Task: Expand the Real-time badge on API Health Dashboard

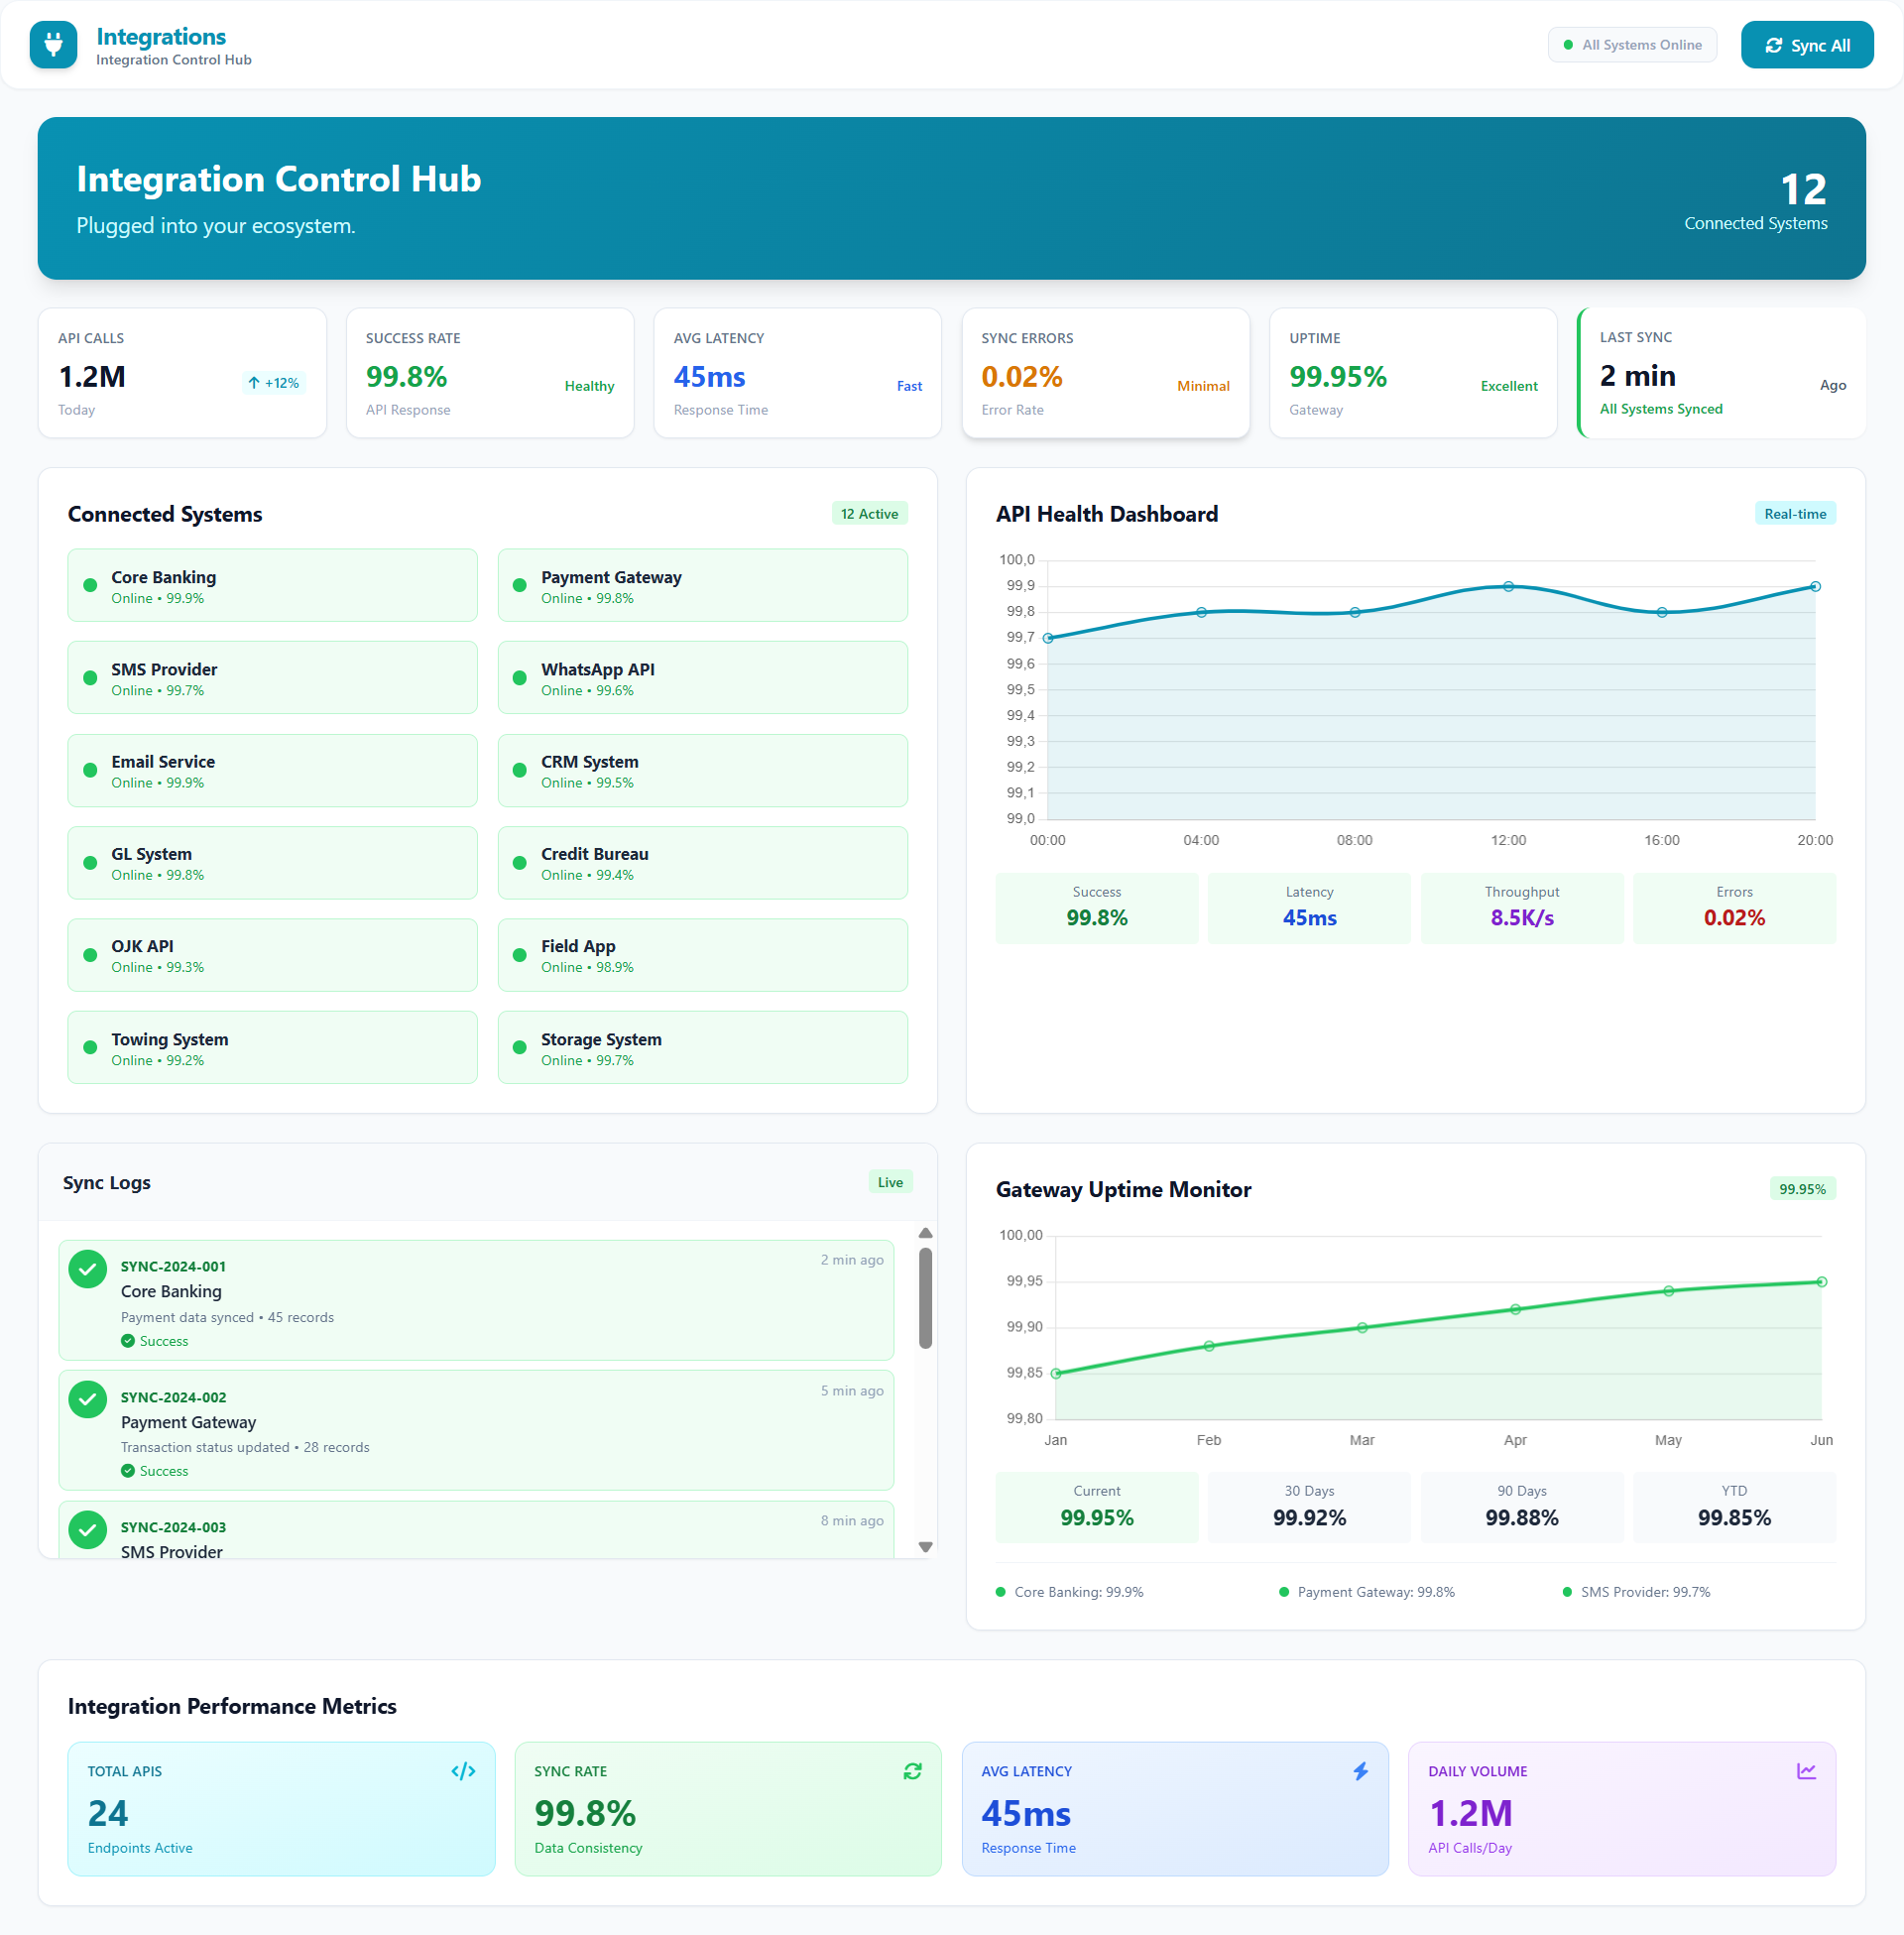Action: [1795, 513]
